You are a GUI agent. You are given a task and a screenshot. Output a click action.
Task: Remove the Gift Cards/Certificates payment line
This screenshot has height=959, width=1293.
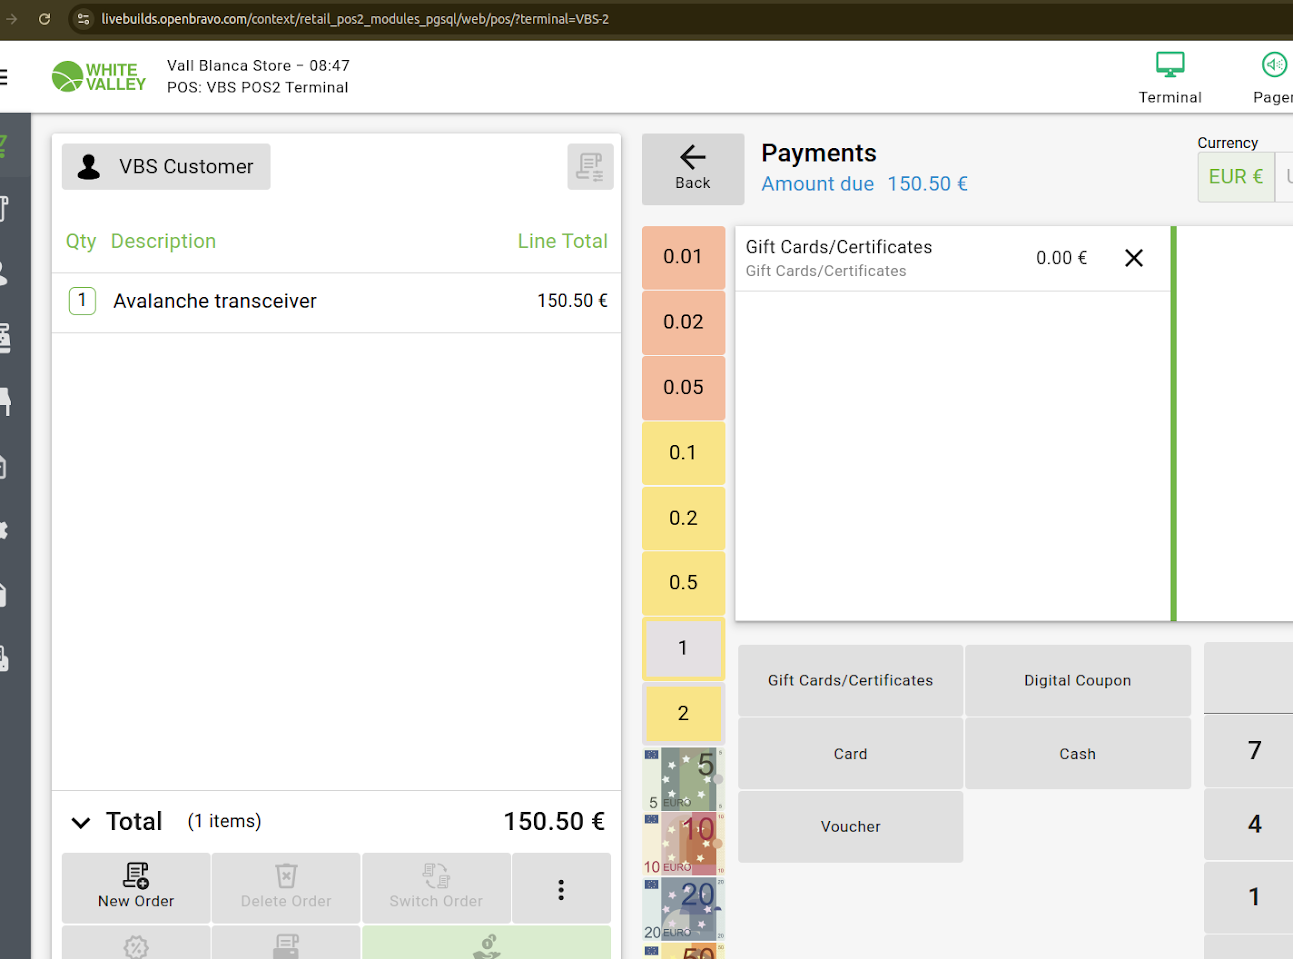(1133, 258)
